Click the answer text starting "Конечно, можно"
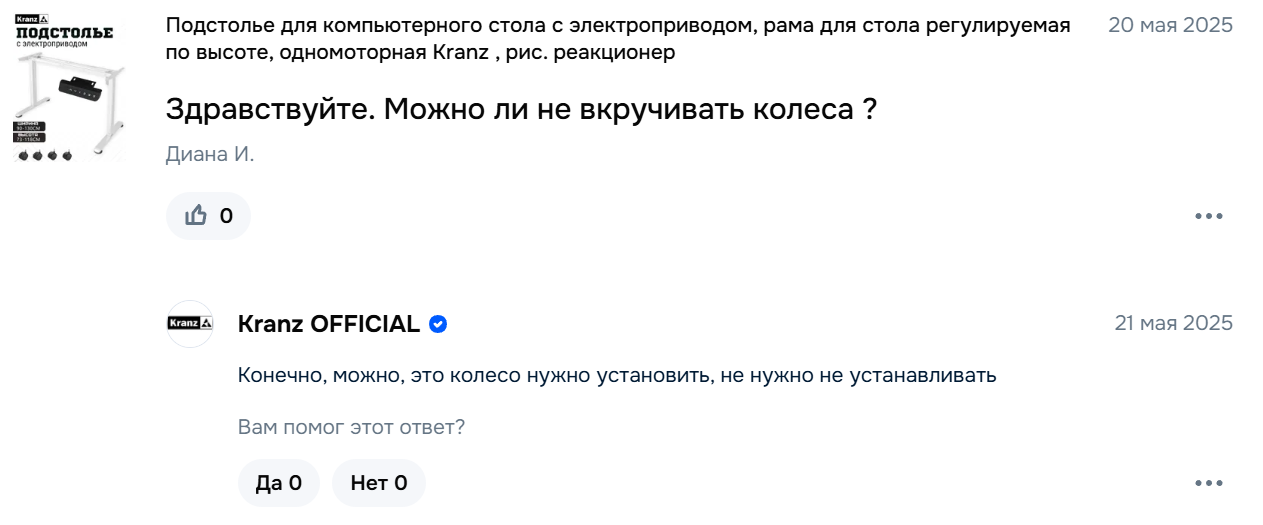This screenshot has height=525, width=1263. click(x=617, y=376)
